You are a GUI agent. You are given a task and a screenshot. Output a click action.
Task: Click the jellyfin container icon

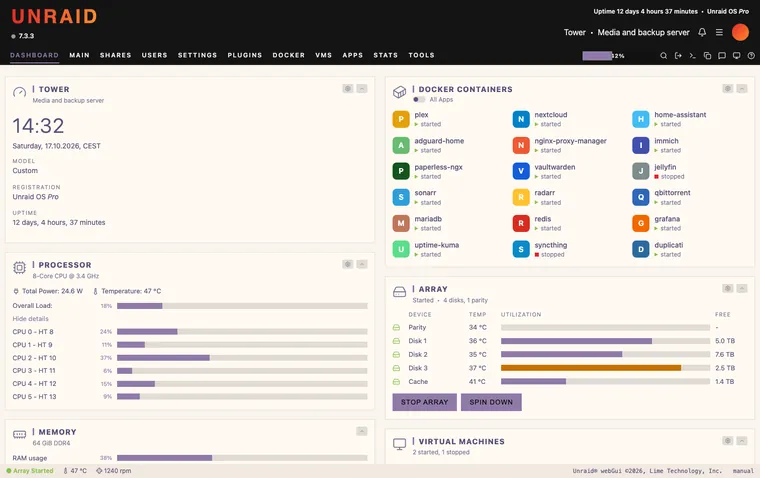click(x=641, y=171)
